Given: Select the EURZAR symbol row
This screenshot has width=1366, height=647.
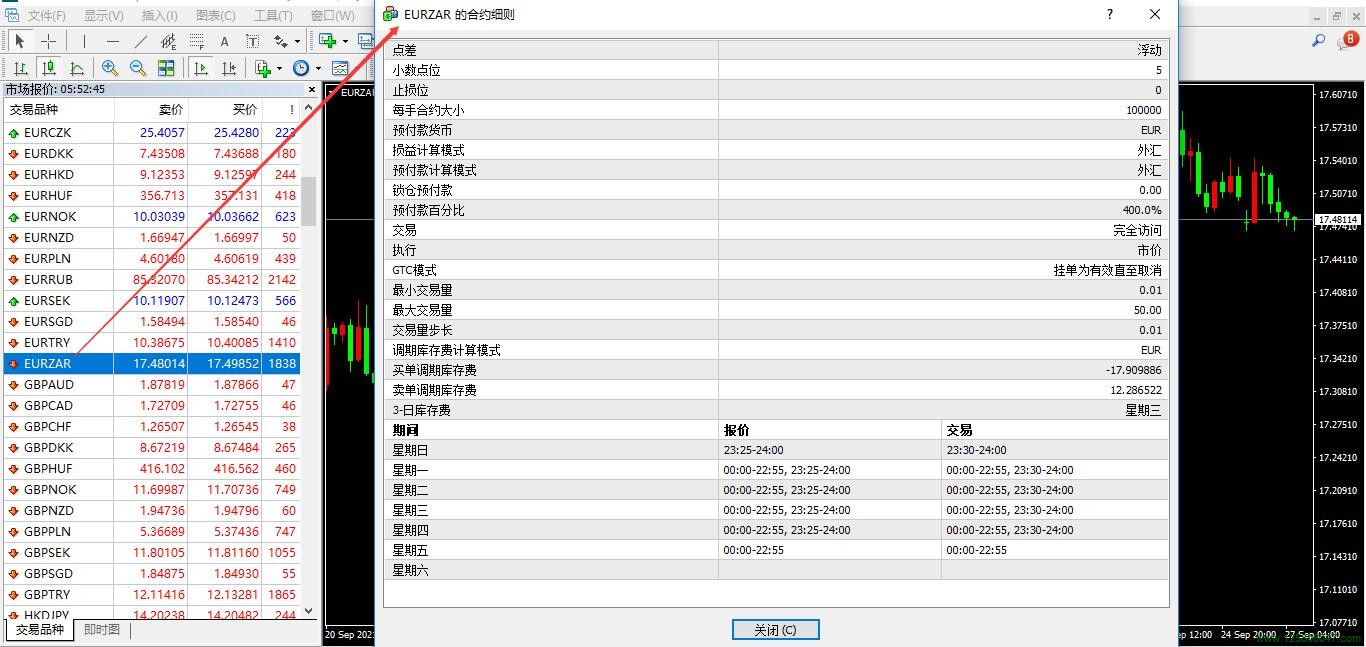Looking at the screenshot, I should 151,363.
